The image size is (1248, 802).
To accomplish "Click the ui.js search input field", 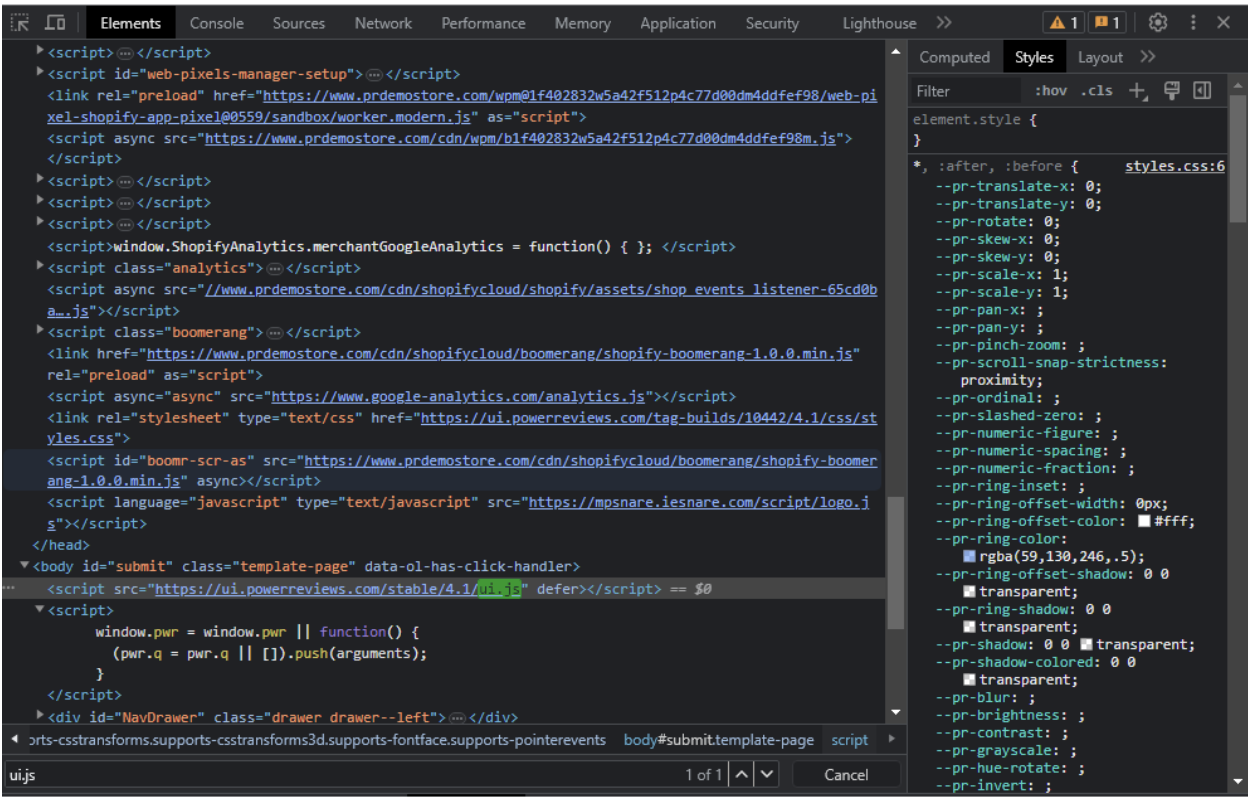I will 340,774.
